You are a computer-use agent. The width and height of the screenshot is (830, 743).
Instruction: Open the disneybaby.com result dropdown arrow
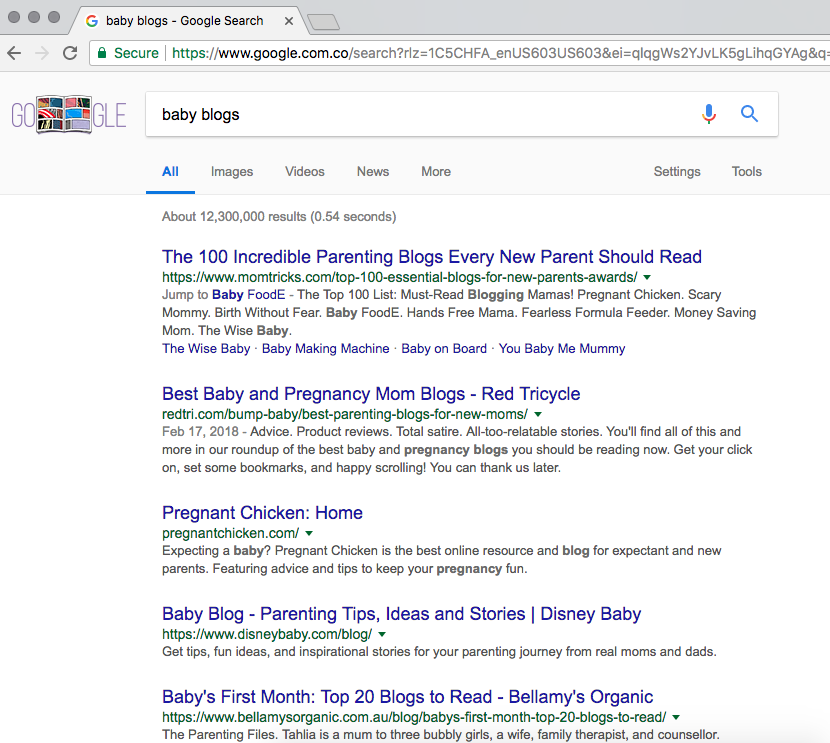pos(382,635)
